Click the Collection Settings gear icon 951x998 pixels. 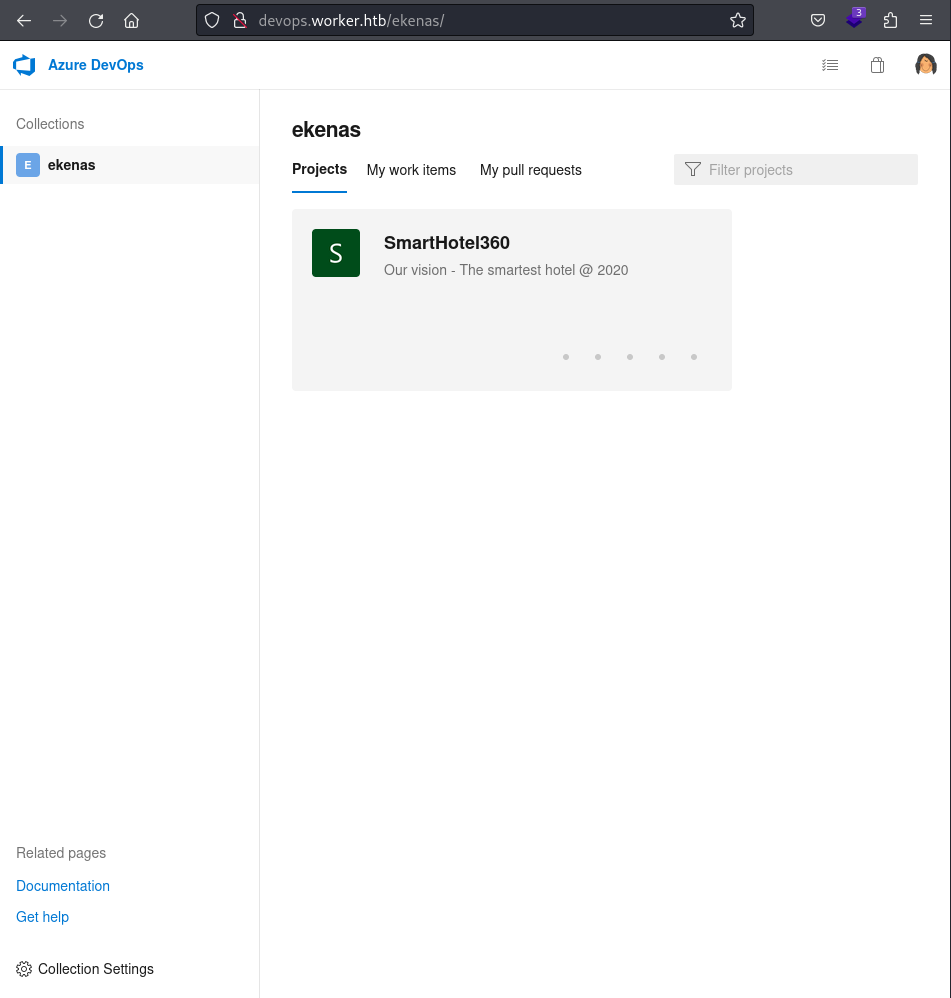tap(24, 969)
